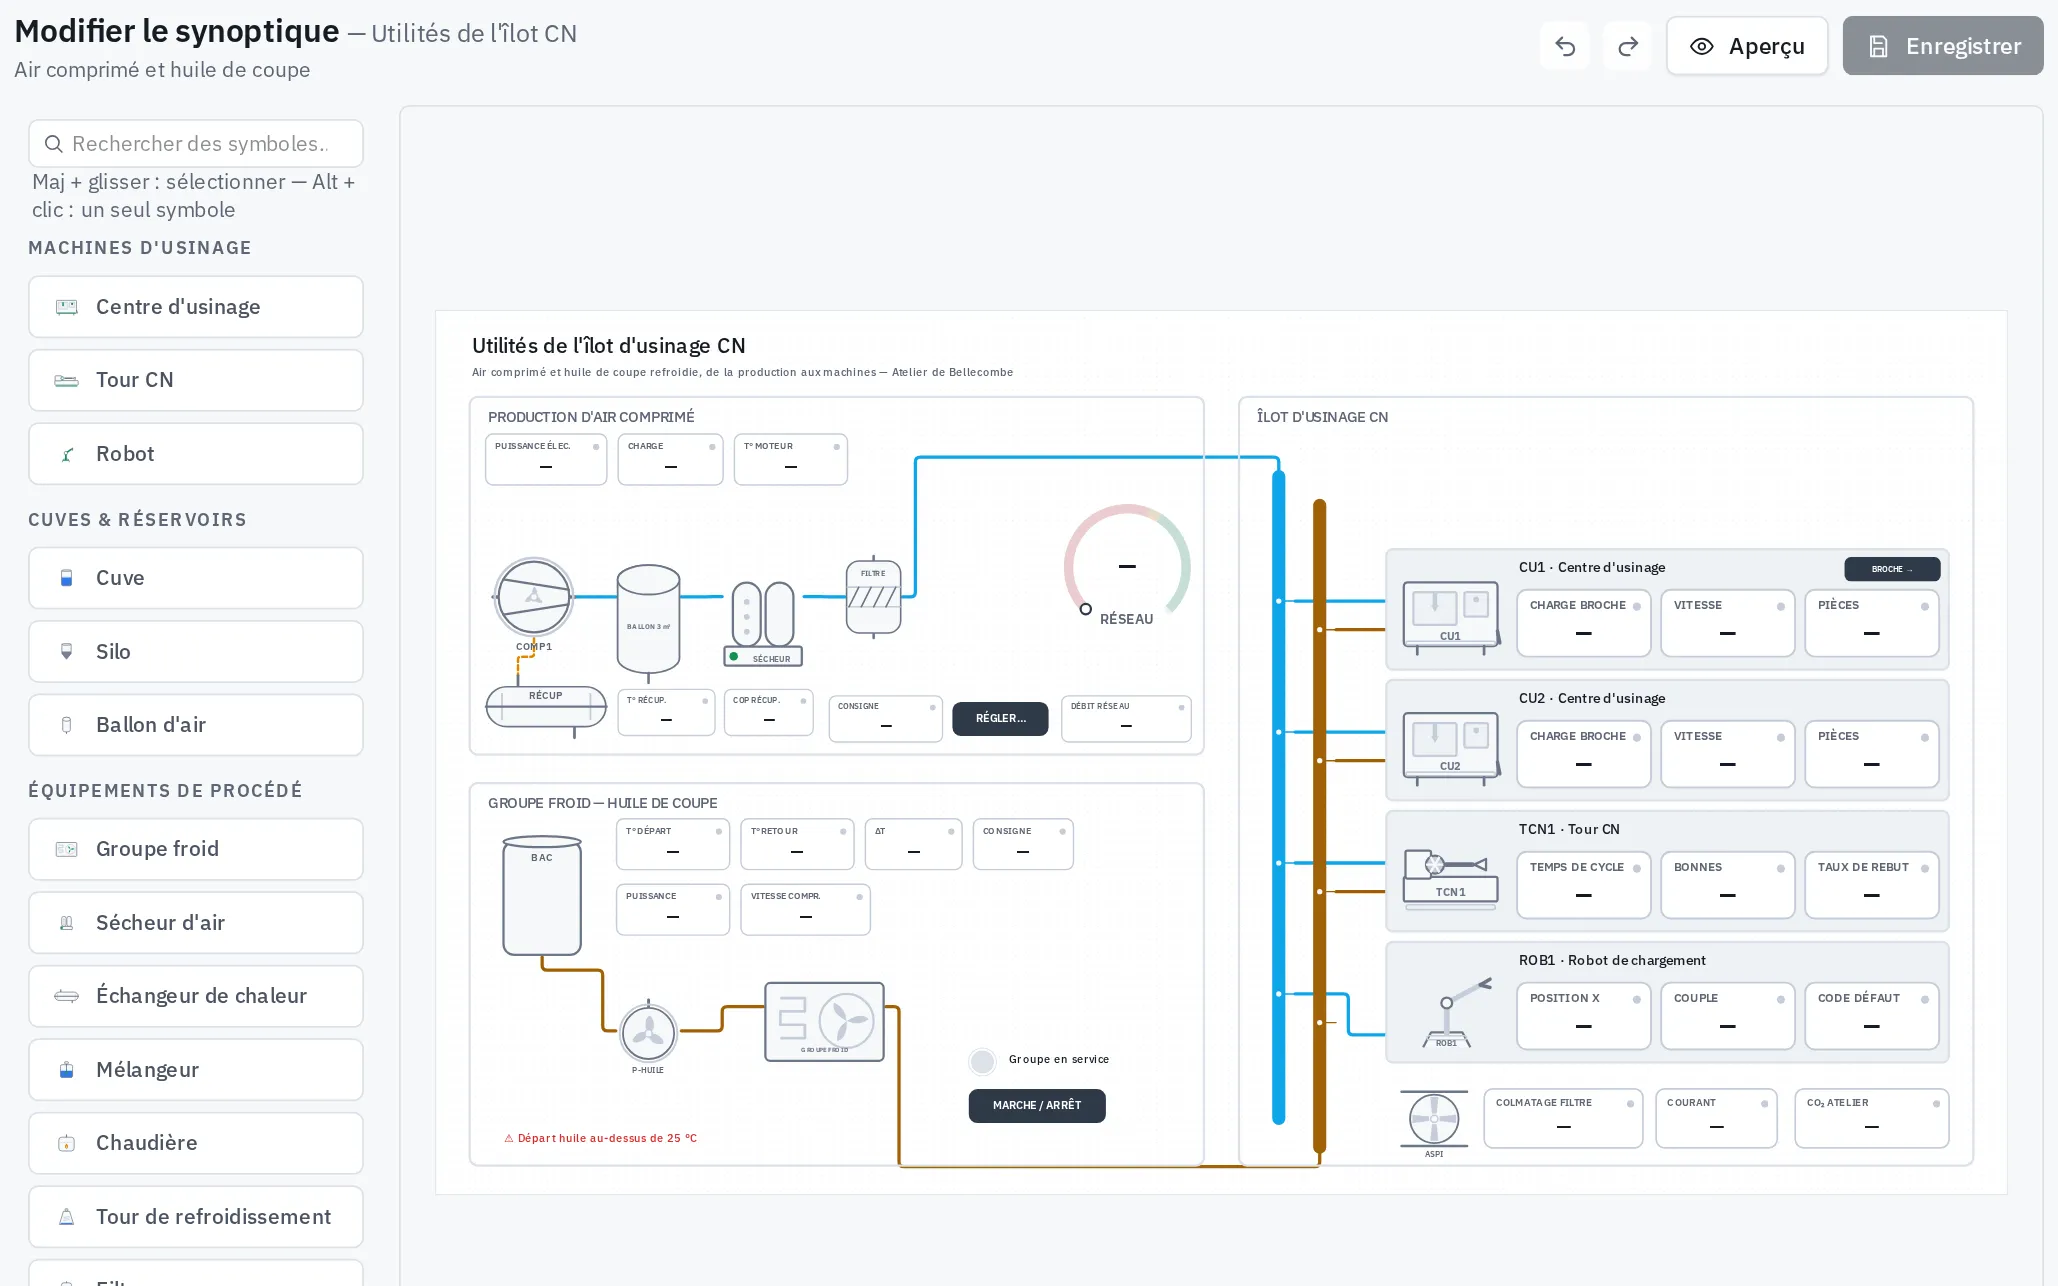Select the ASPI extraction fan symbol
The image size is (2058, 1286).
click(x=1434, y=1119)
